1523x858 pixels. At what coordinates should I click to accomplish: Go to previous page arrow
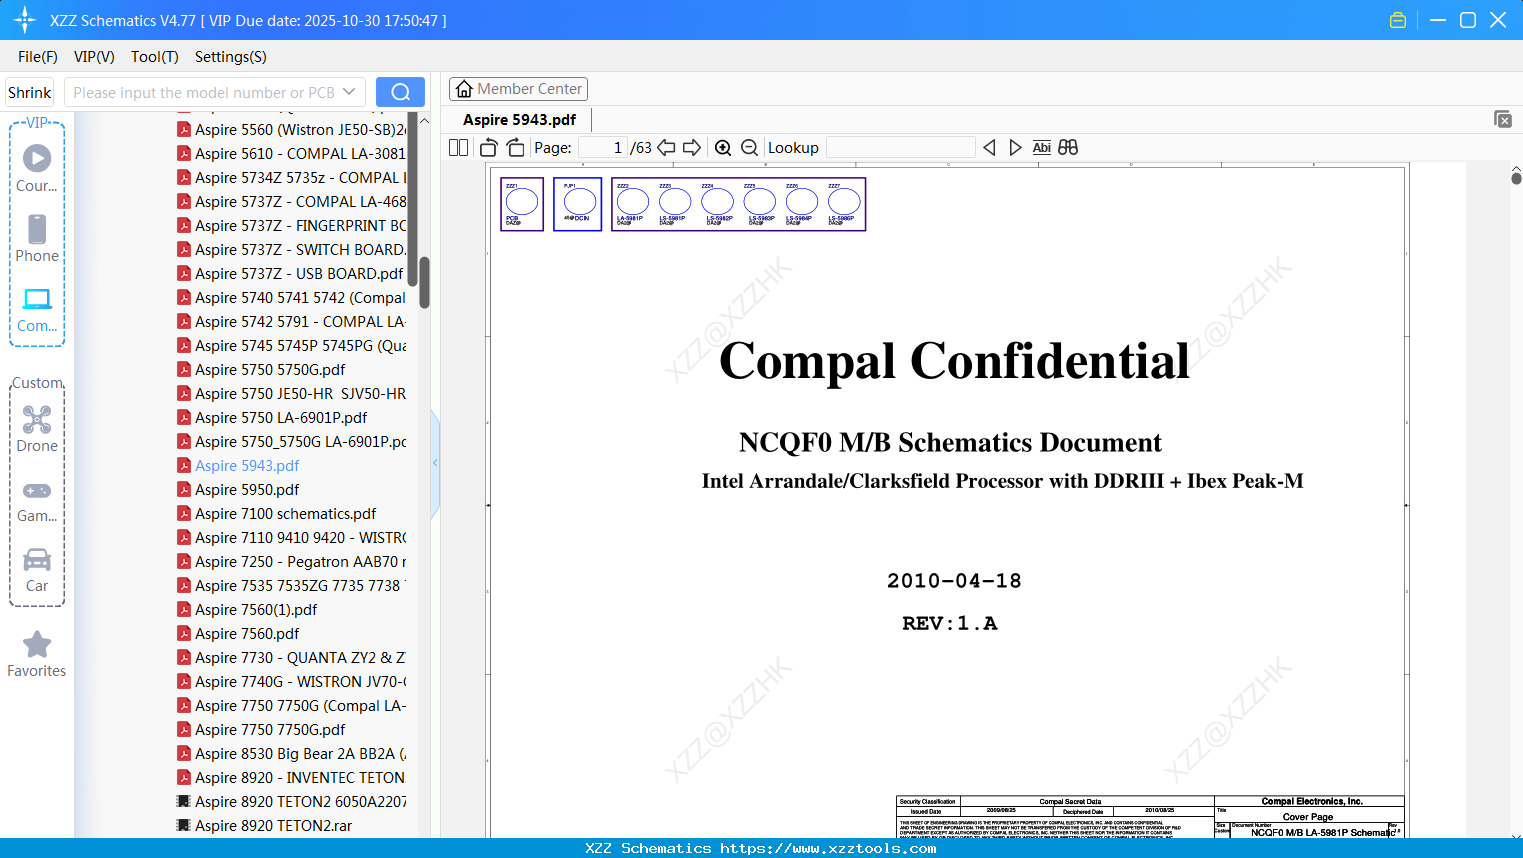click(666, 148)
